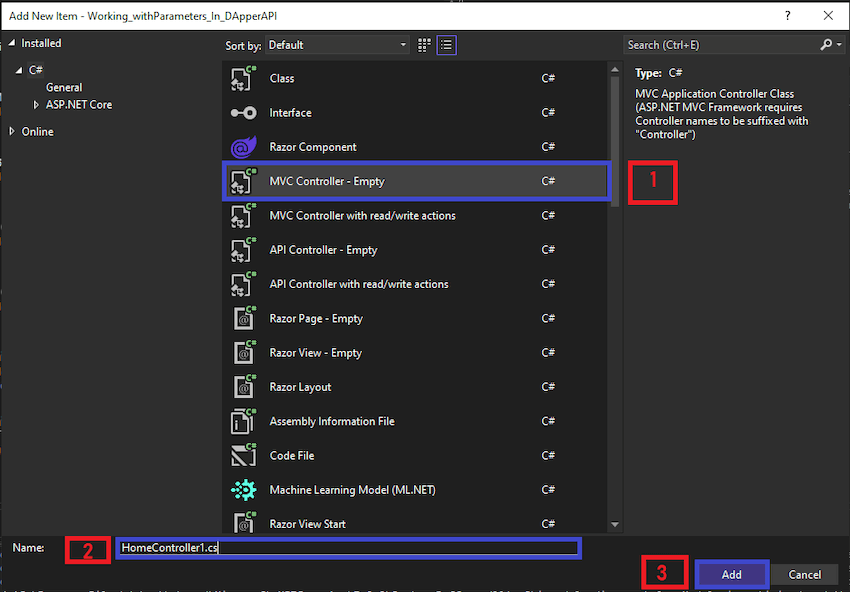Expand the Online tree node
This screenshot has height=592, width=850.
click(x=12, y=131)
